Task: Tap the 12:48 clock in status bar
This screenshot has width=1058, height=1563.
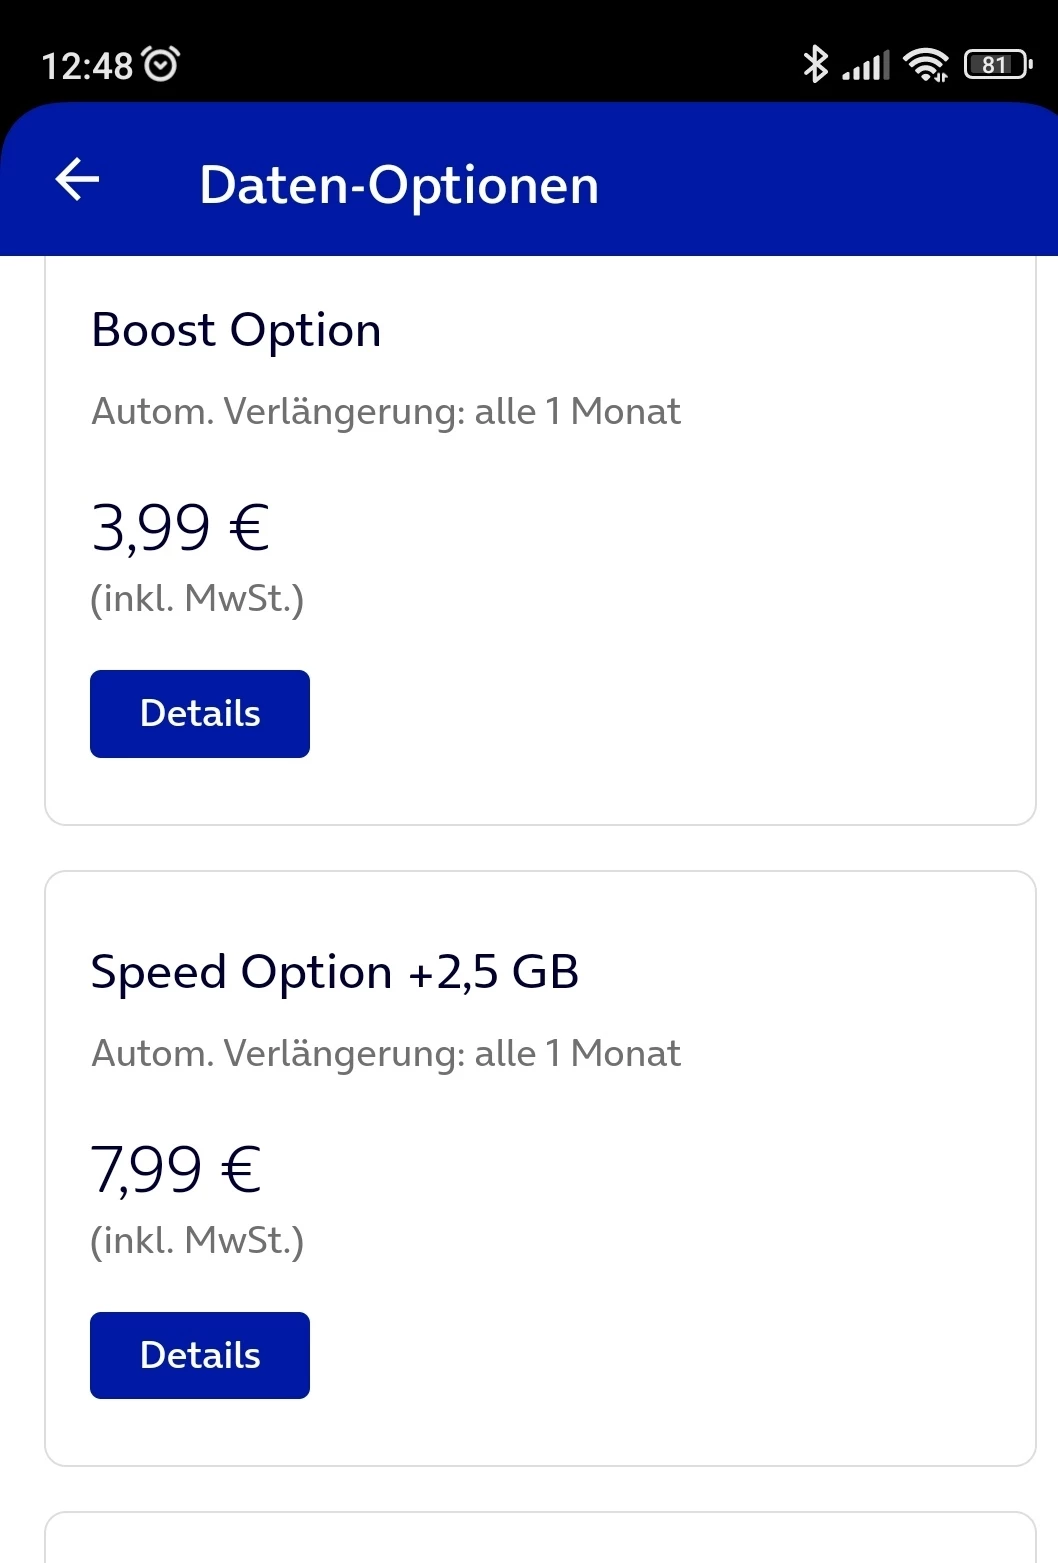Action: coord(87,66)
